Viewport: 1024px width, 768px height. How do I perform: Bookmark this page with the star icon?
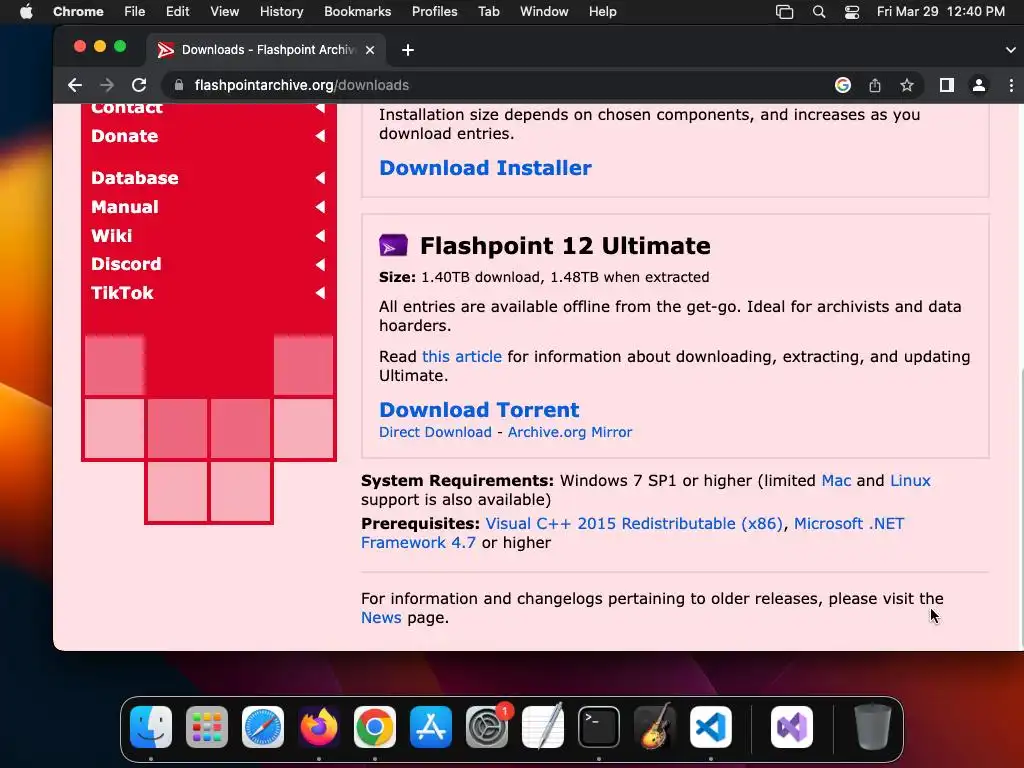tap(906, 85)
